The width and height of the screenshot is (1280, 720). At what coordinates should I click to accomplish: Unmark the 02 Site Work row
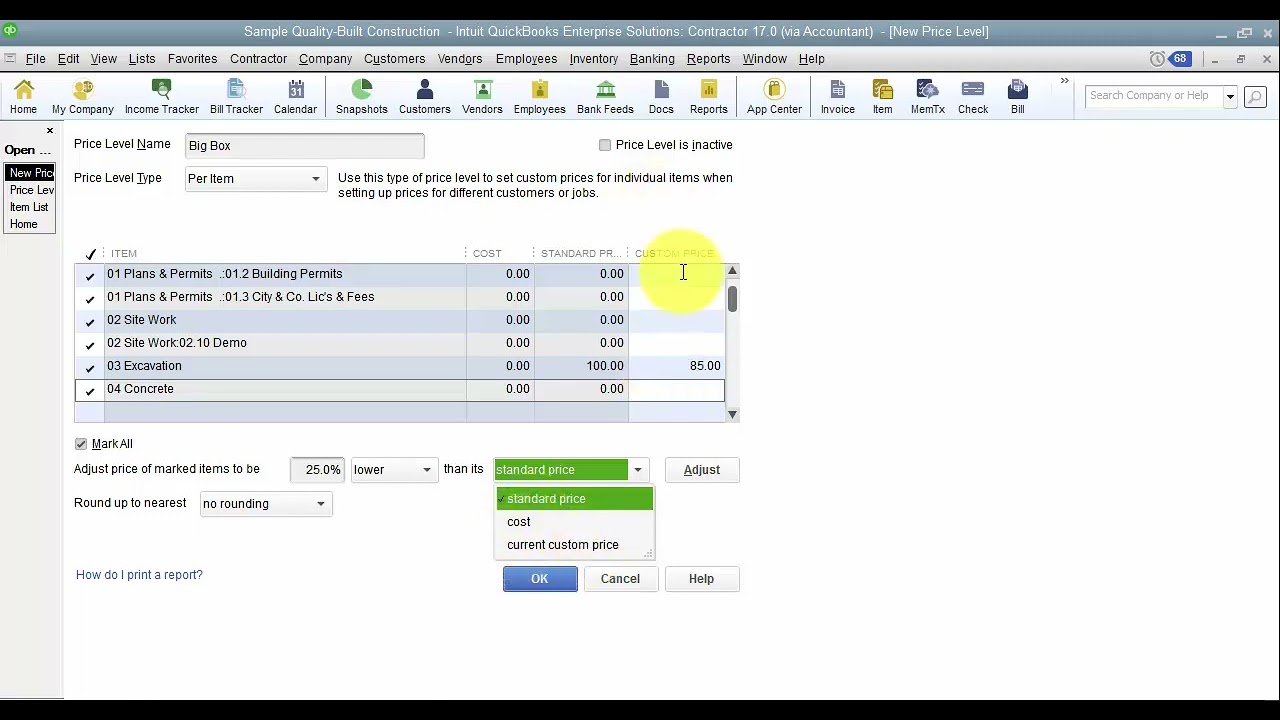[90, 320]
